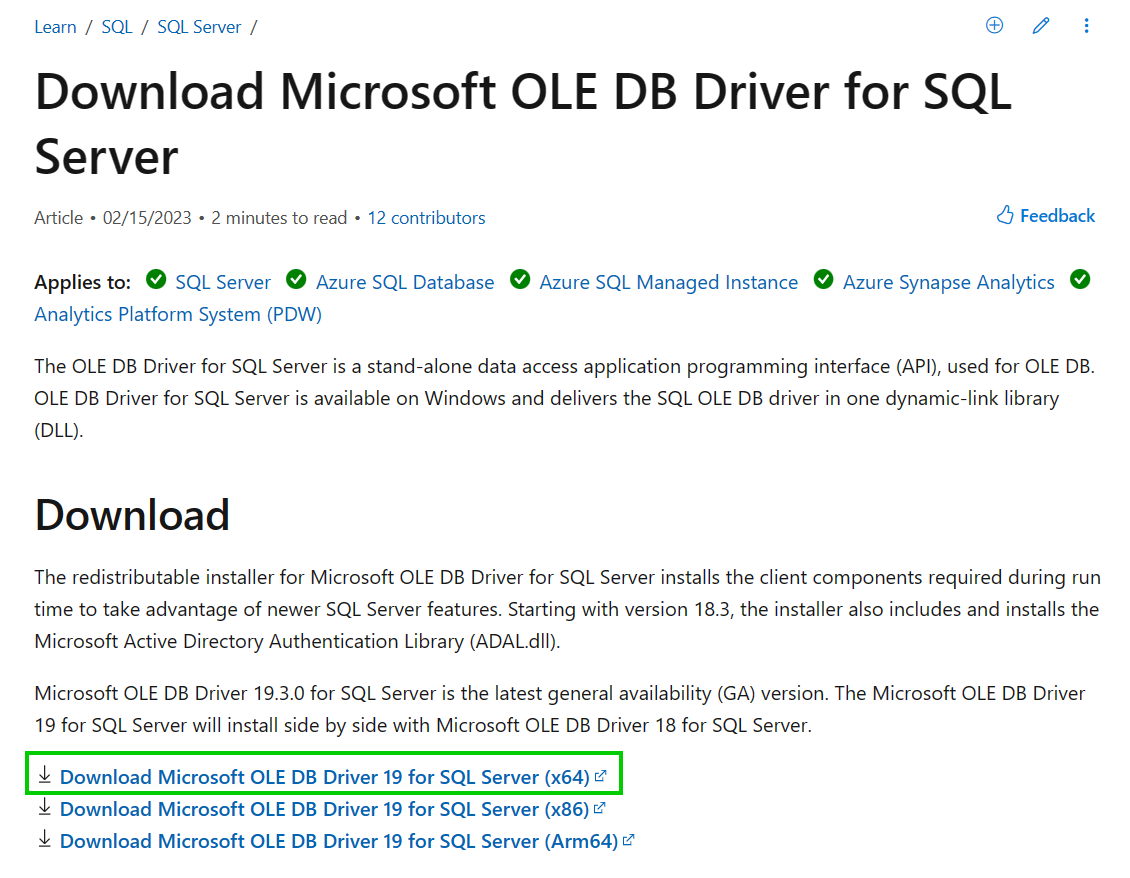Screen dimensions: 1130x878
Task: Open the SQL breadcrumb link
Action: 117,27
